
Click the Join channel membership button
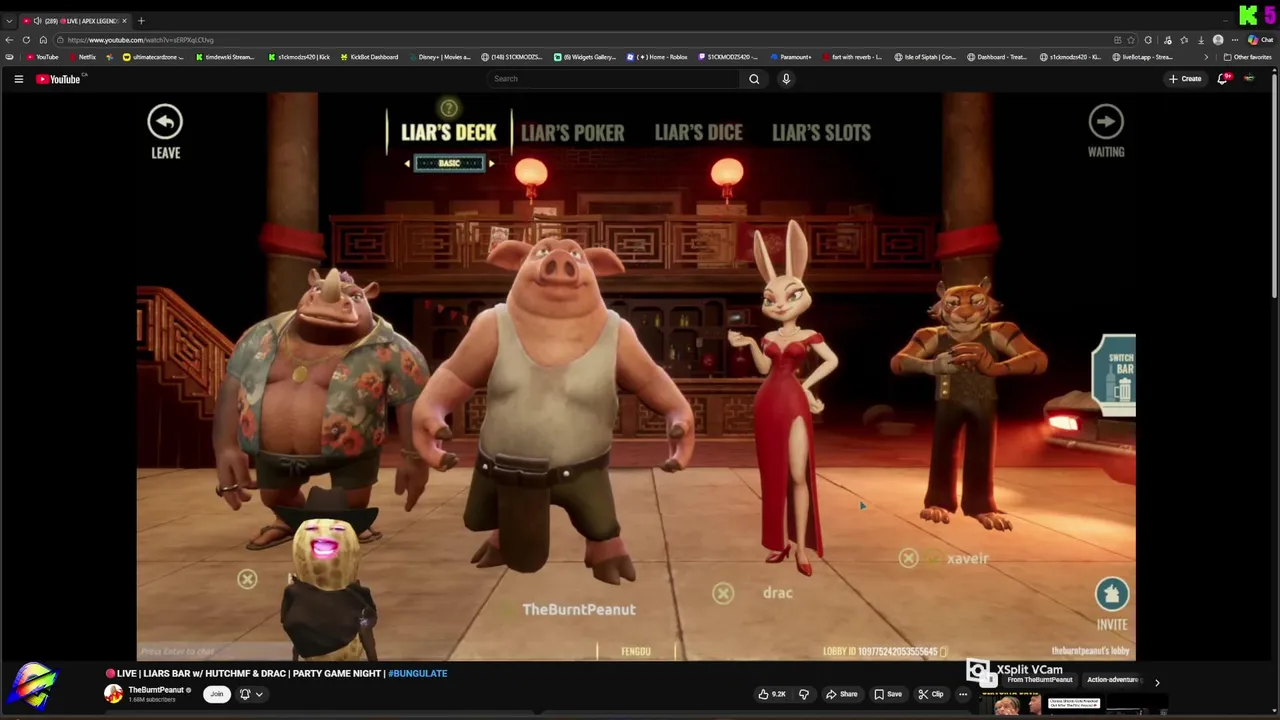pyautogui.click(x=216, y=694)
